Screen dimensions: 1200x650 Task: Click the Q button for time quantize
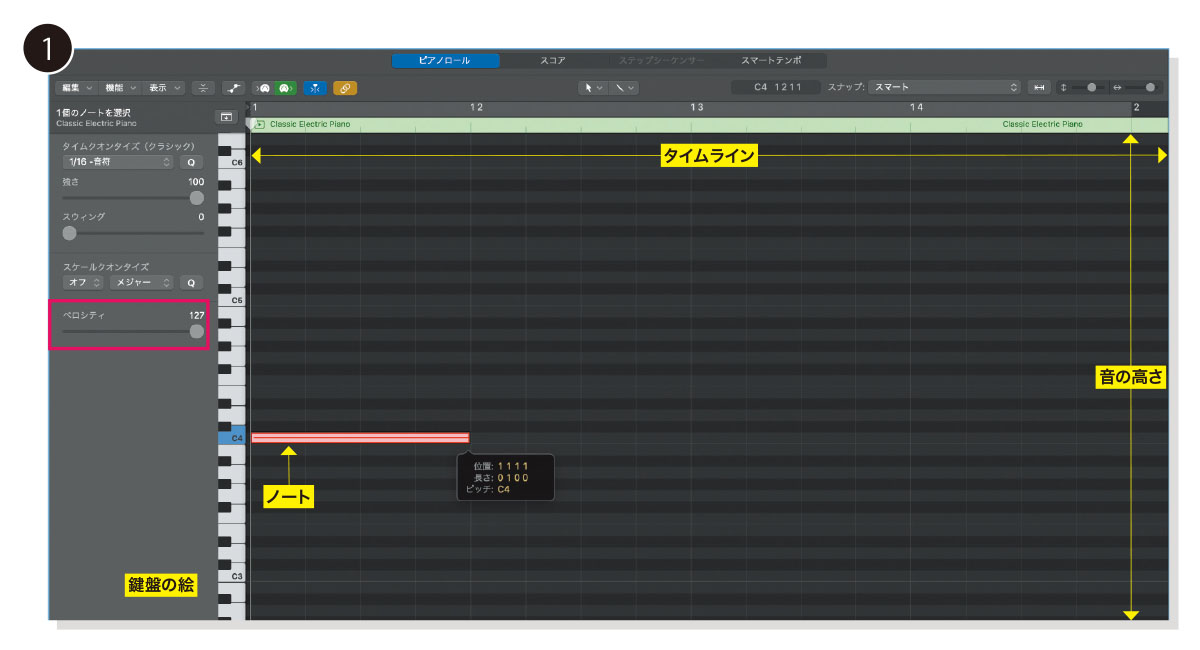pyautogui.click(x=191, y=162)
